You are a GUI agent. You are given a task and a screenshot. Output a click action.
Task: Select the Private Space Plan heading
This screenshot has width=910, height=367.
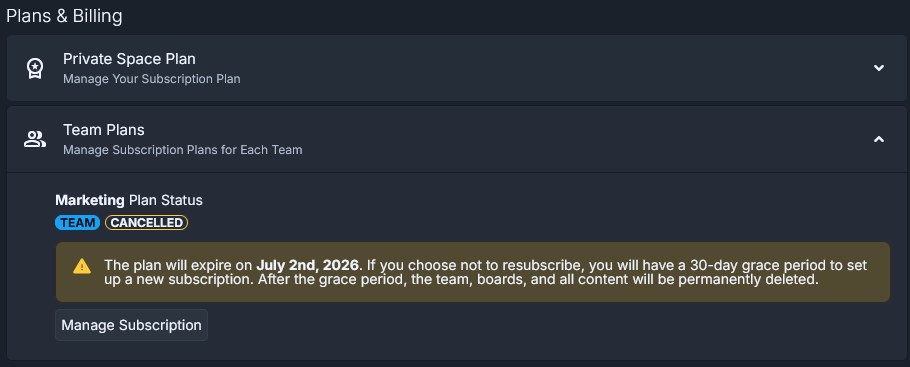pos(129,59)
